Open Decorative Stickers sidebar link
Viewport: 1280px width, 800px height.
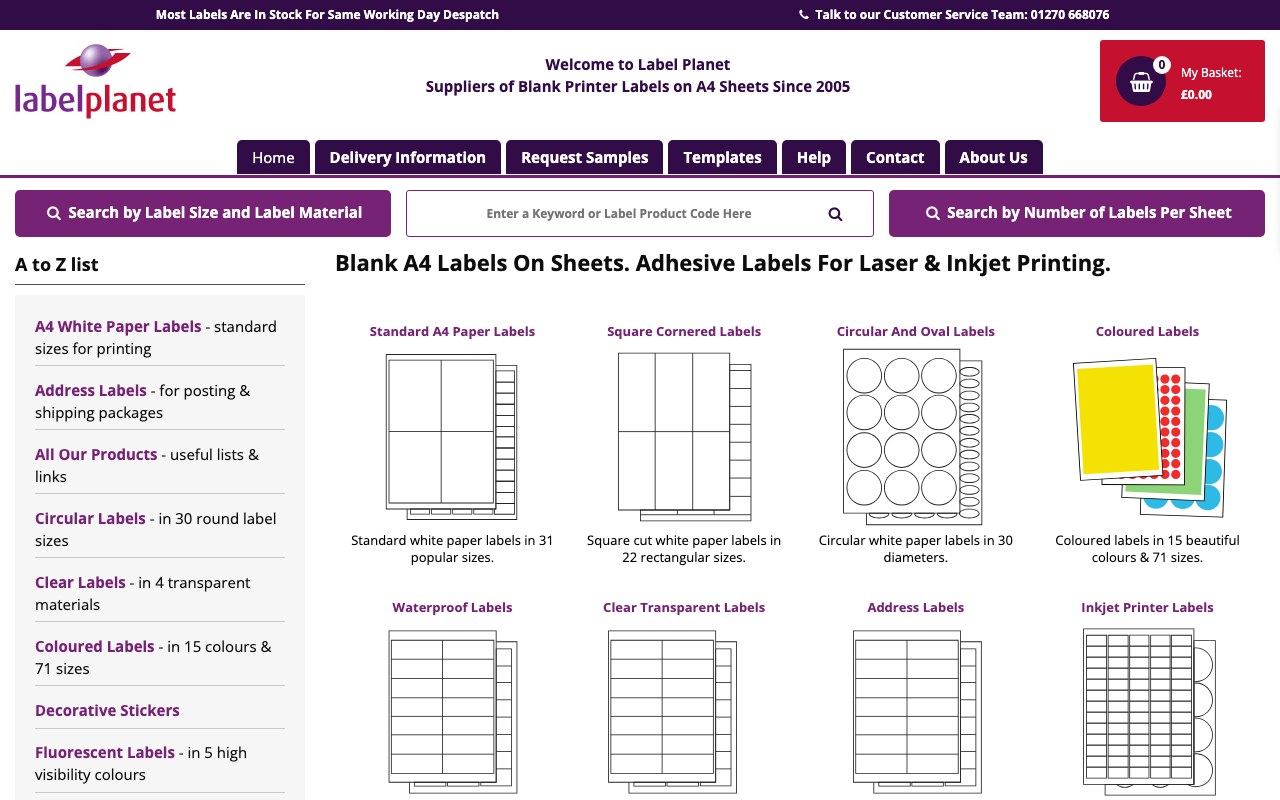[107, 710]
